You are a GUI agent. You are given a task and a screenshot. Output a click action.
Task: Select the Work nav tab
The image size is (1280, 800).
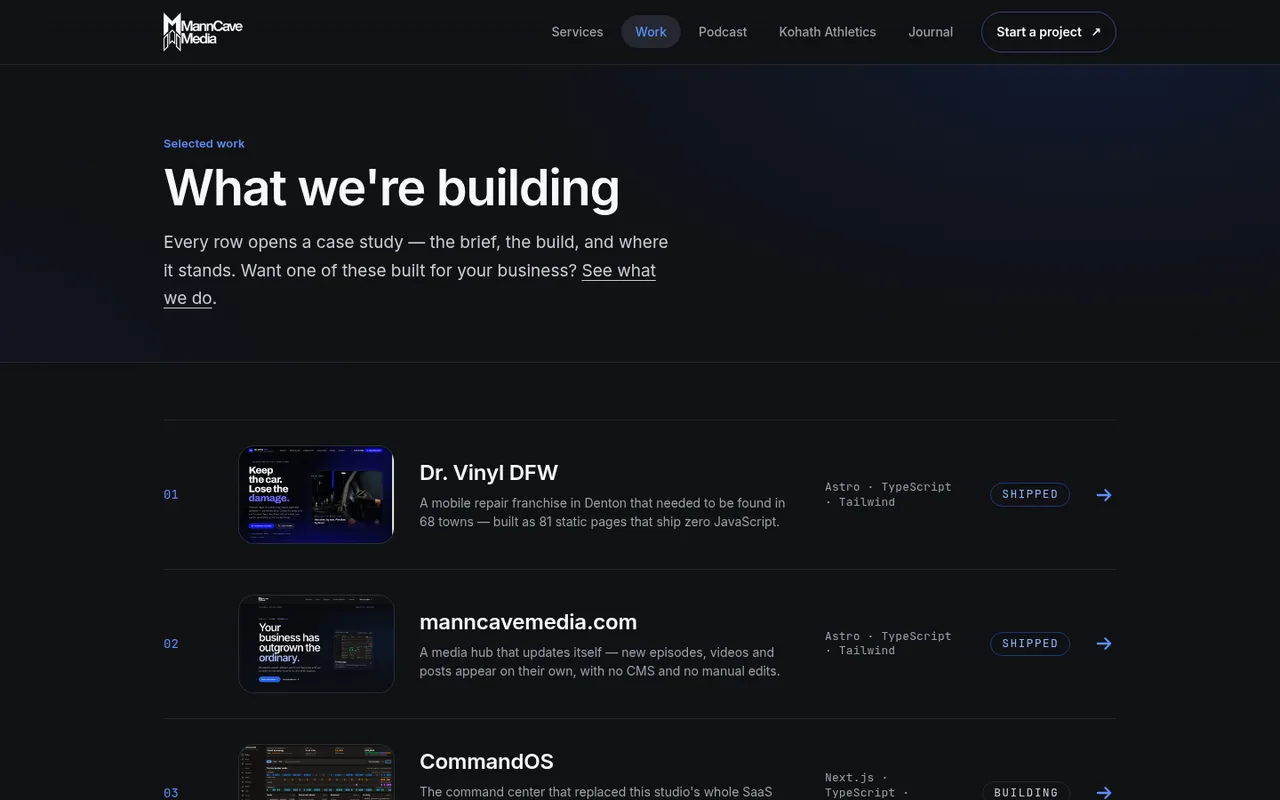point(651,32)
